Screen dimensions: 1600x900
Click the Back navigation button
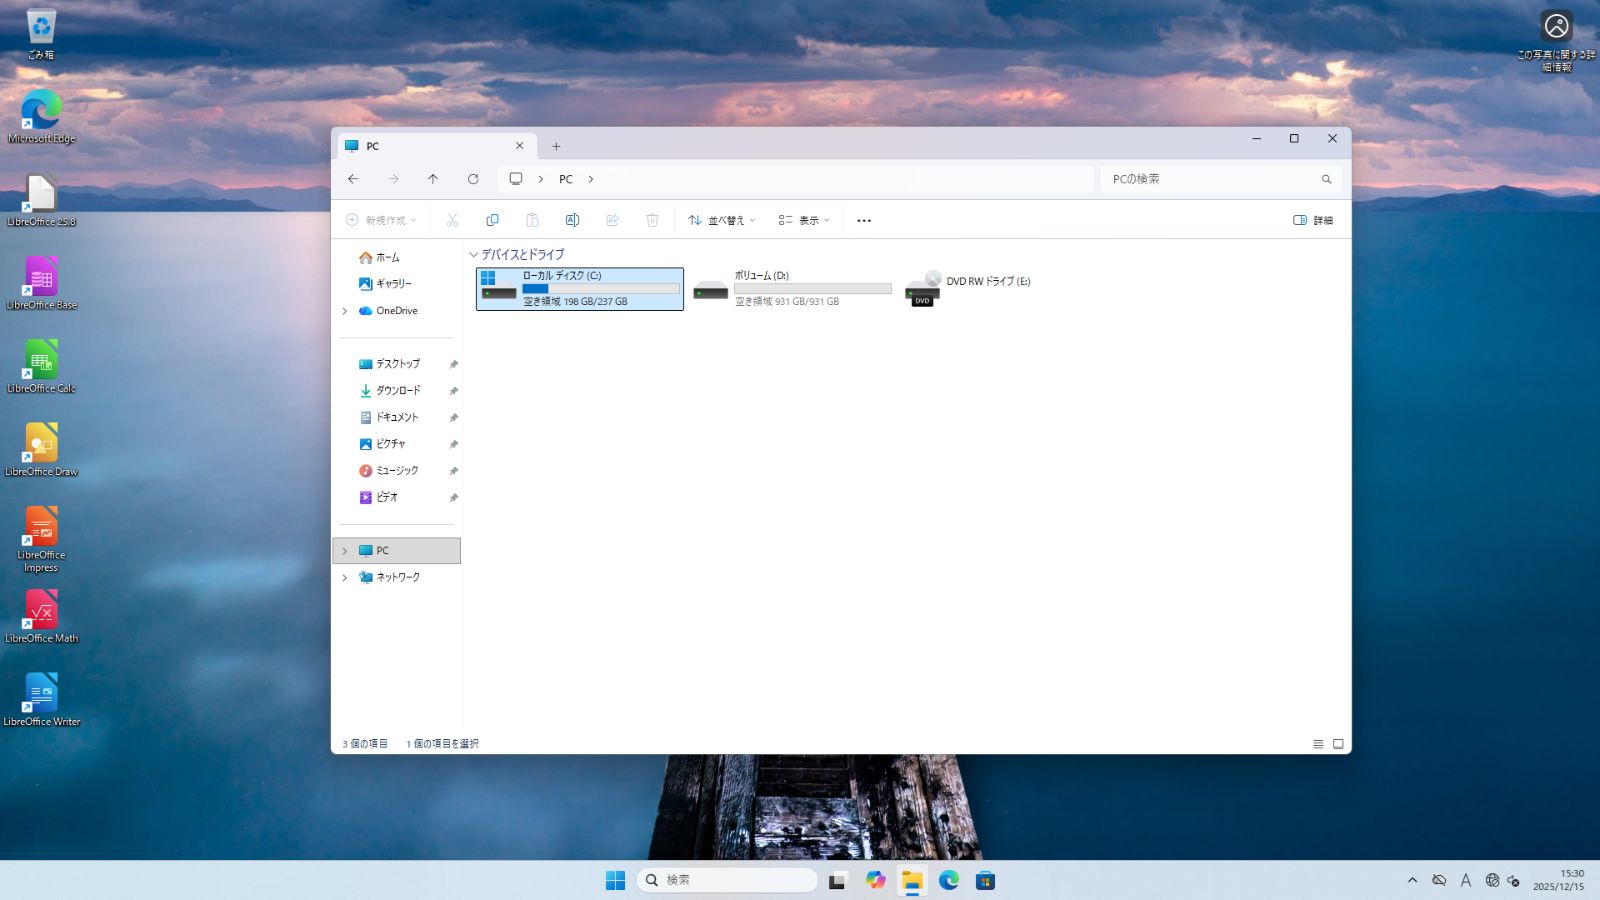pyautogui.click(x=352, y=178)
